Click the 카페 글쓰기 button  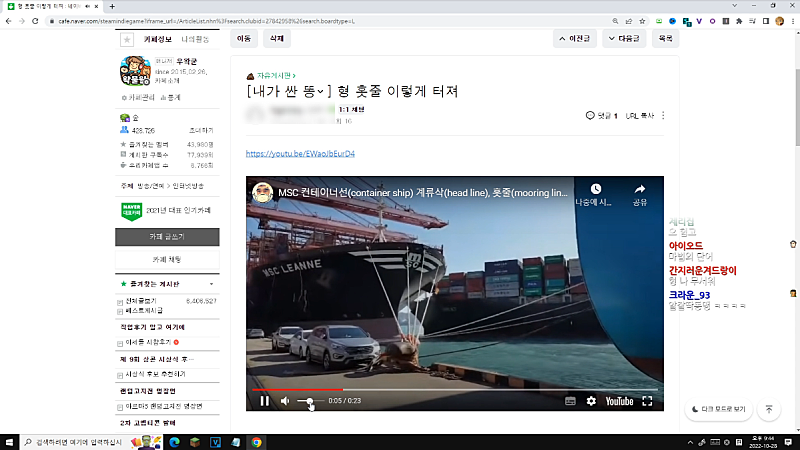coord(167,237)
